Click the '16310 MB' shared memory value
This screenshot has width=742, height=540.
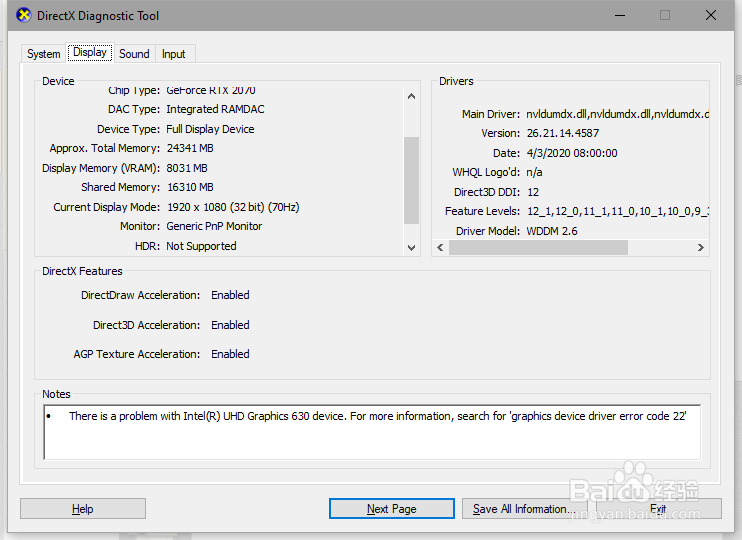190,187
